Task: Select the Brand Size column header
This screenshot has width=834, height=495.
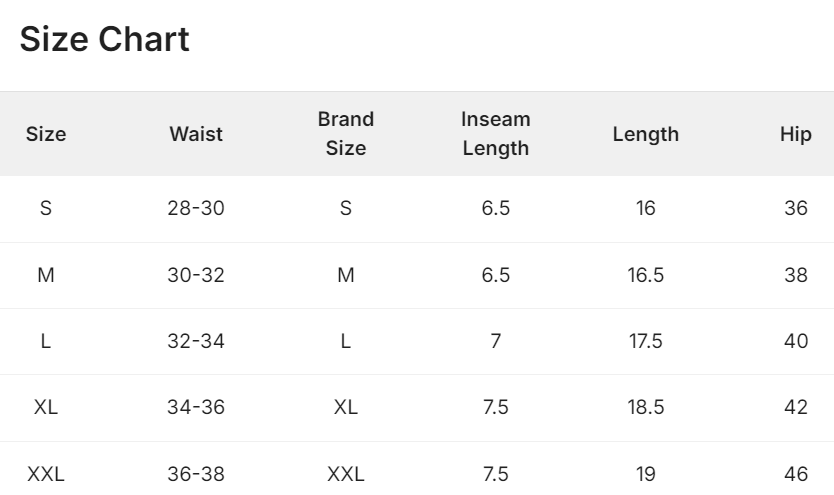Action: [346, 134]
